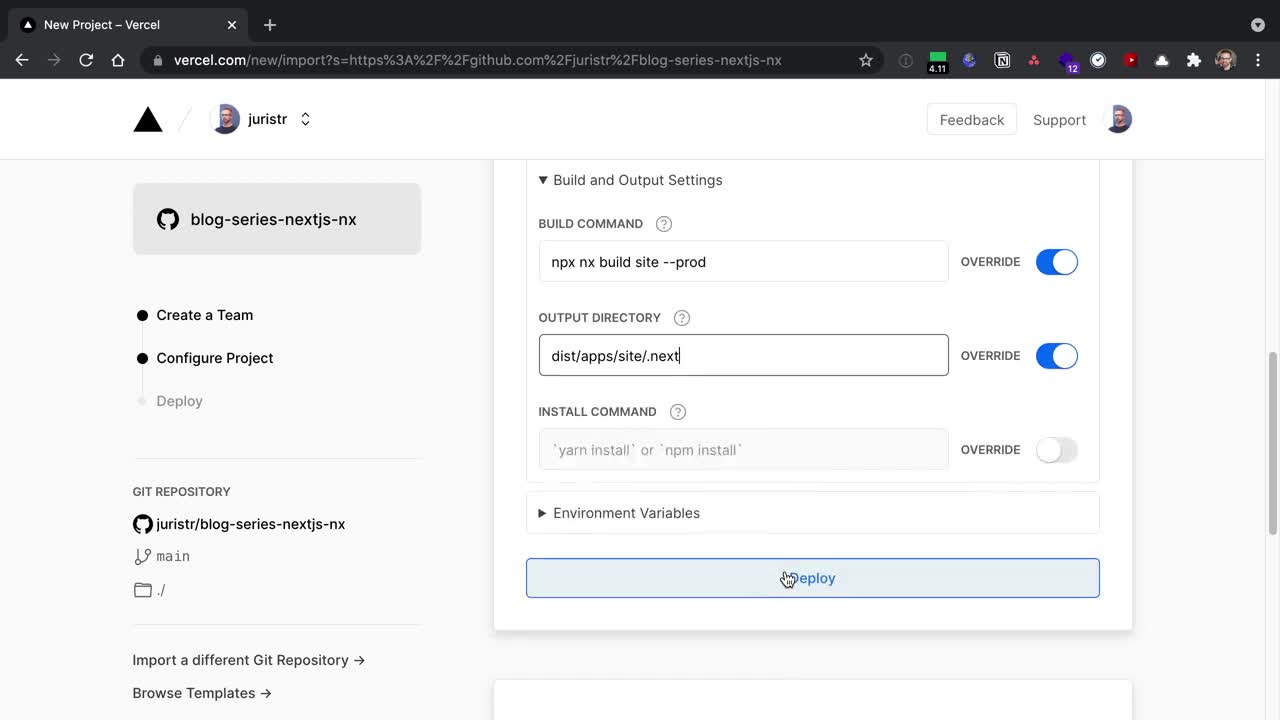1280x720 pixels.
Task: Toggle Build Command override switch
Action: (1056, 262)
